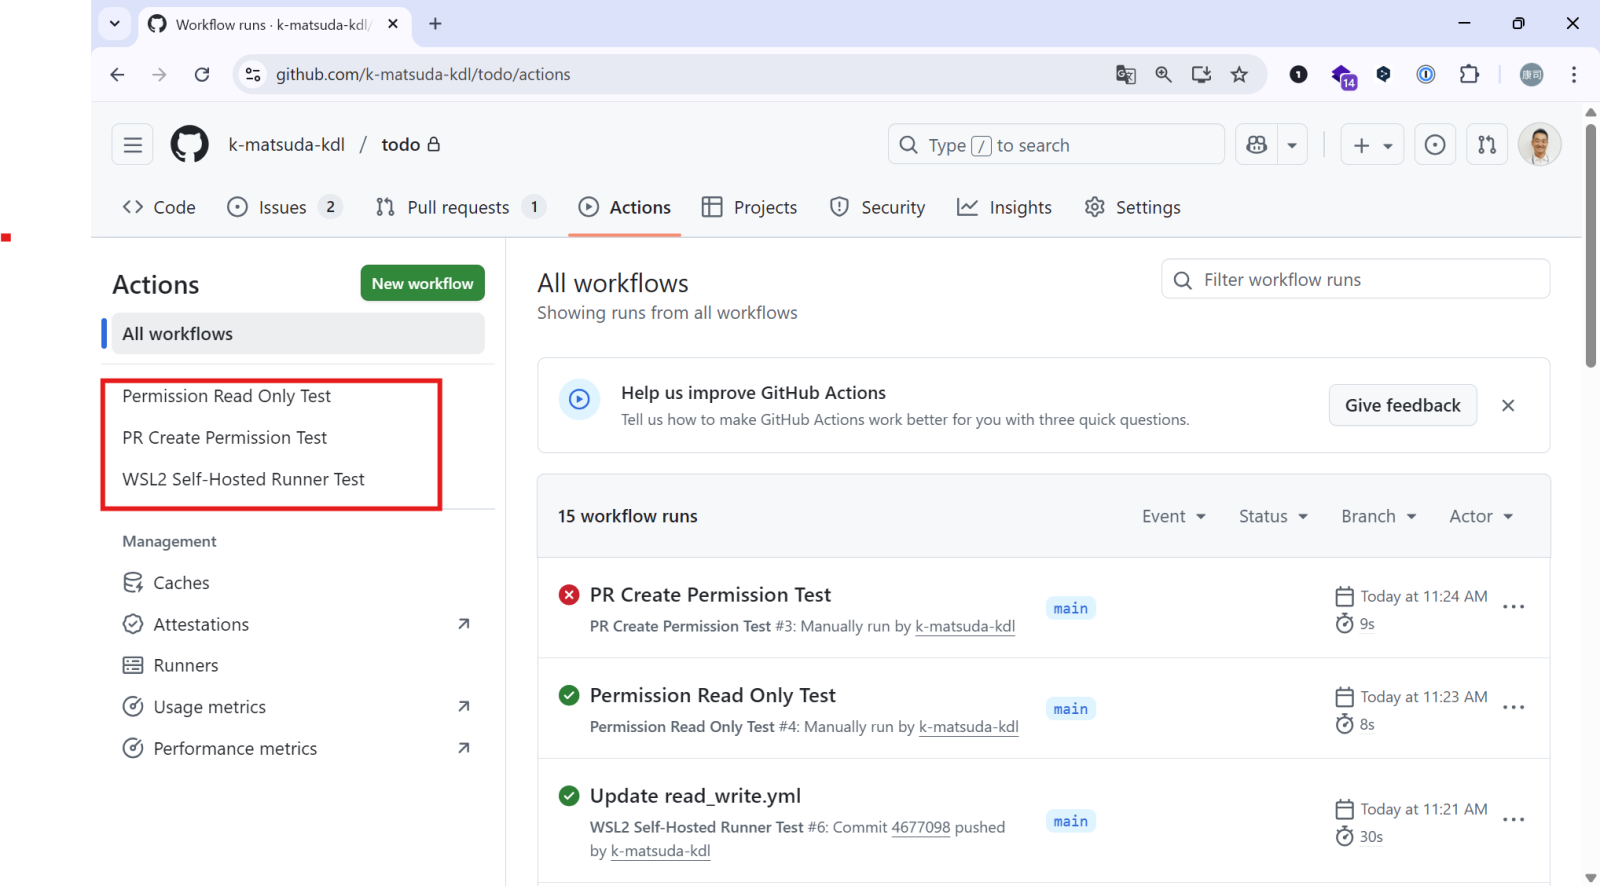Expand the Event filter dropdown
Image resolution: width=1600 pixels, height=886 pixels.
(1174, 516)
